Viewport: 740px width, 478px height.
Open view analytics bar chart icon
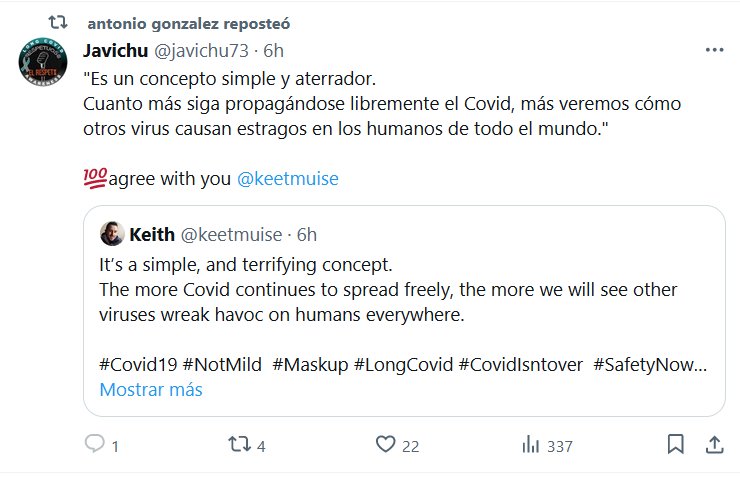tap(531, 445)
